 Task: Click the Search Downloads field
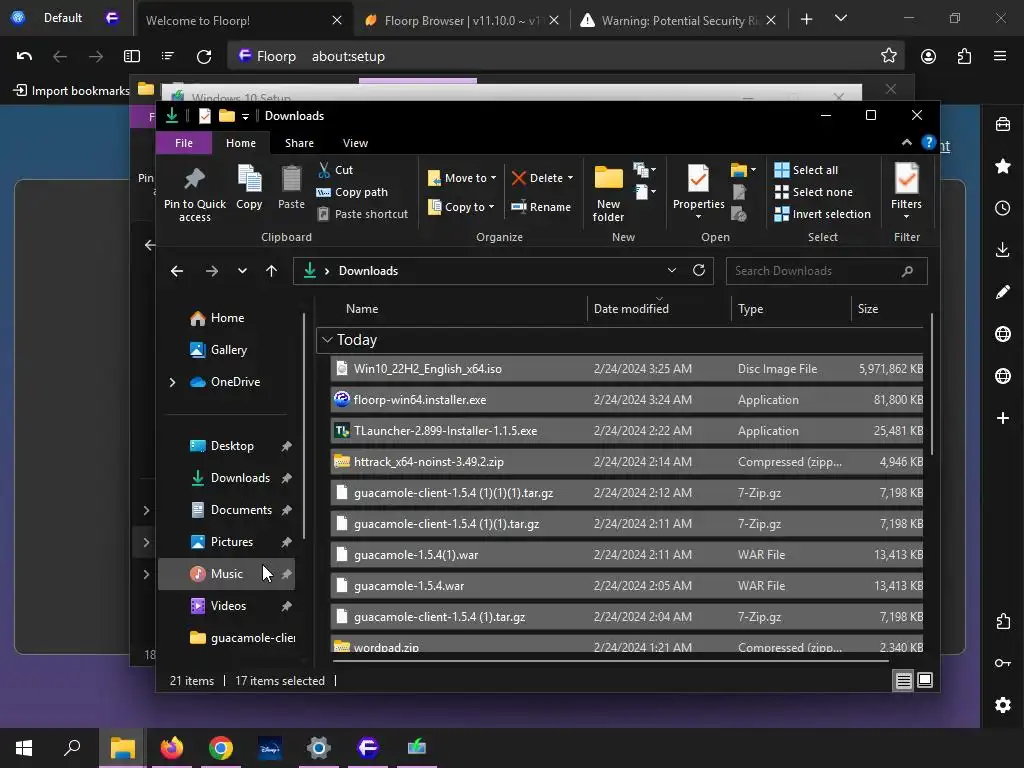click(826, 270)
